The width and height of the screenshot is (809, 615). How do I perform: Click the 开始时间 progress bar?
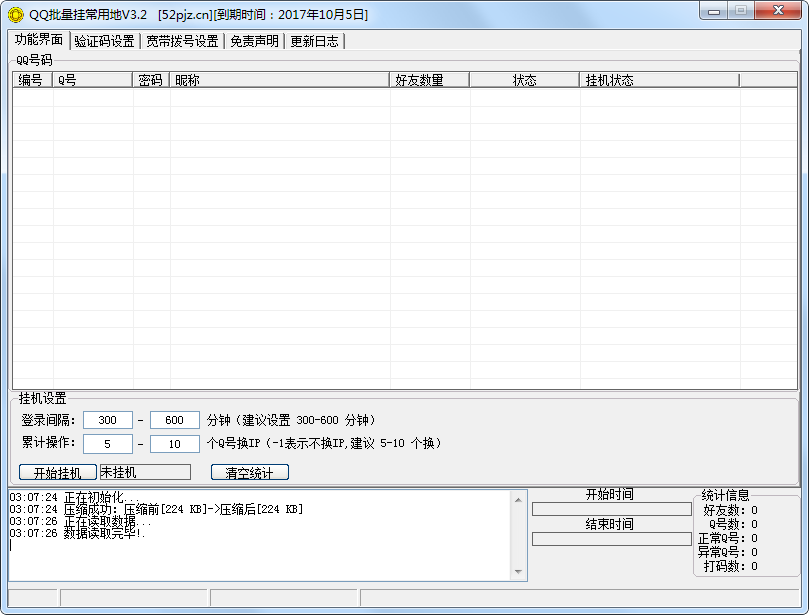pyautogui.click(x=611, y=509)
